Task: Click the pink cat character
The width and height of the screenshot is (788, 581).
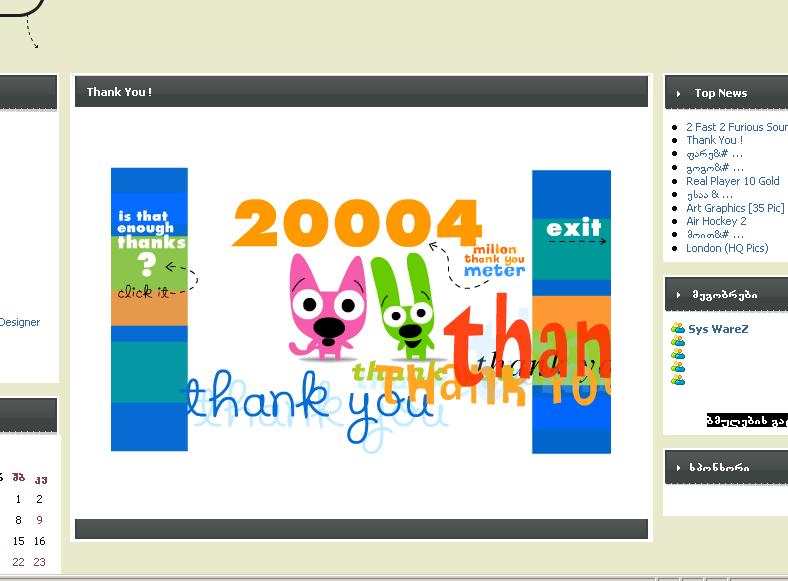Action: 326,307
